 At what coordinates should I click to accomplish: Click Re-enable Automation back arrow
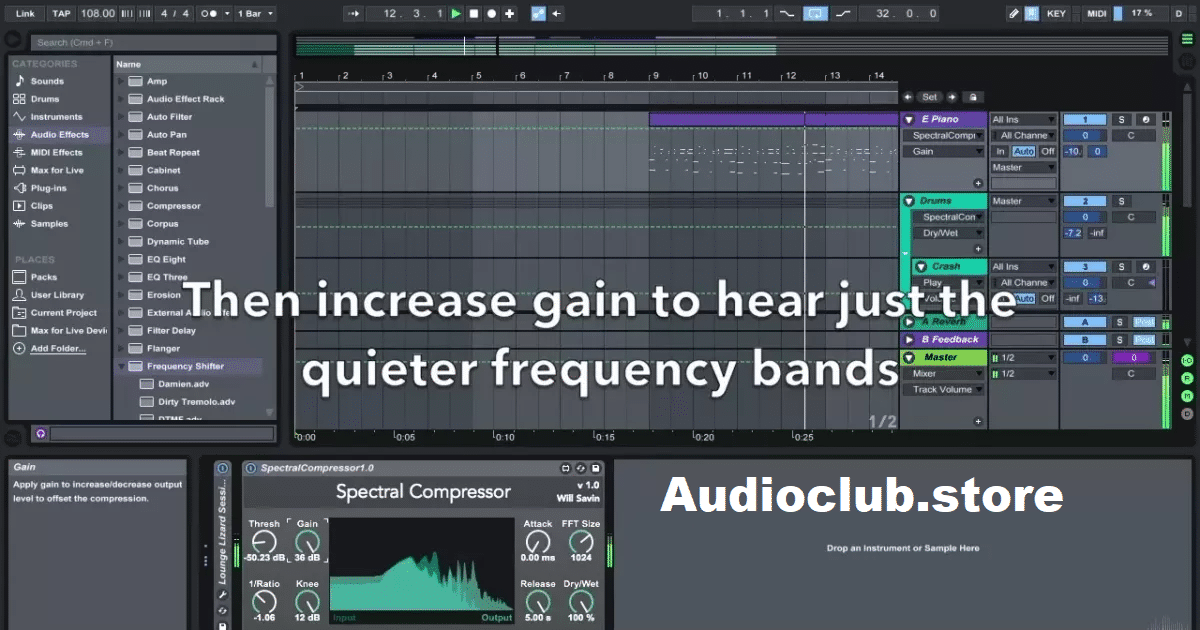556,13
